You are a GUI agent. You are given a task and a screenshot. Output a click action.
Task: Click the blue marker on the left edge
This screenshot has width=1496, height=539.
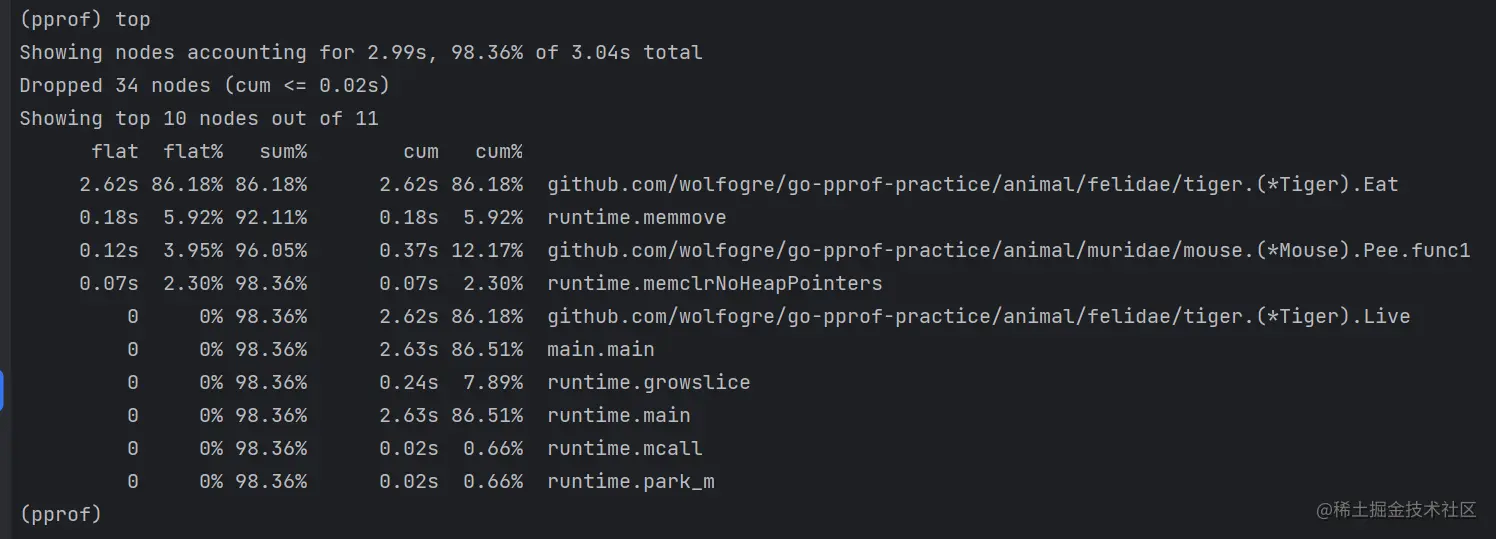point(2,389)
